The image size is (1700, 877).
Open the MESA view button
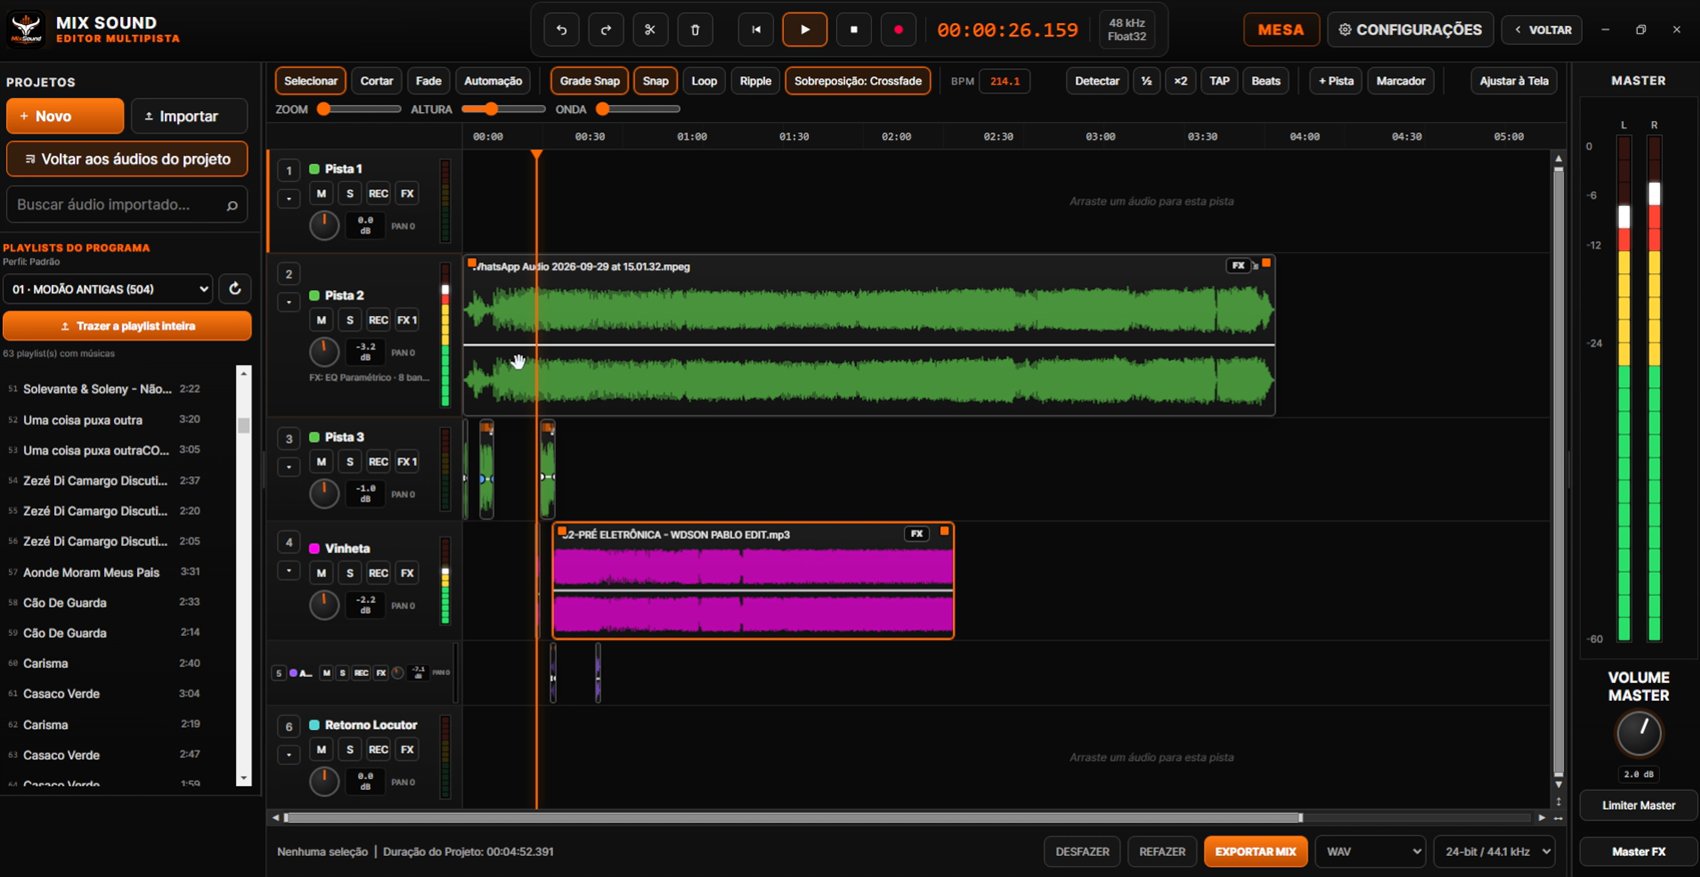pyautogui.click(x=1281, y=30)
